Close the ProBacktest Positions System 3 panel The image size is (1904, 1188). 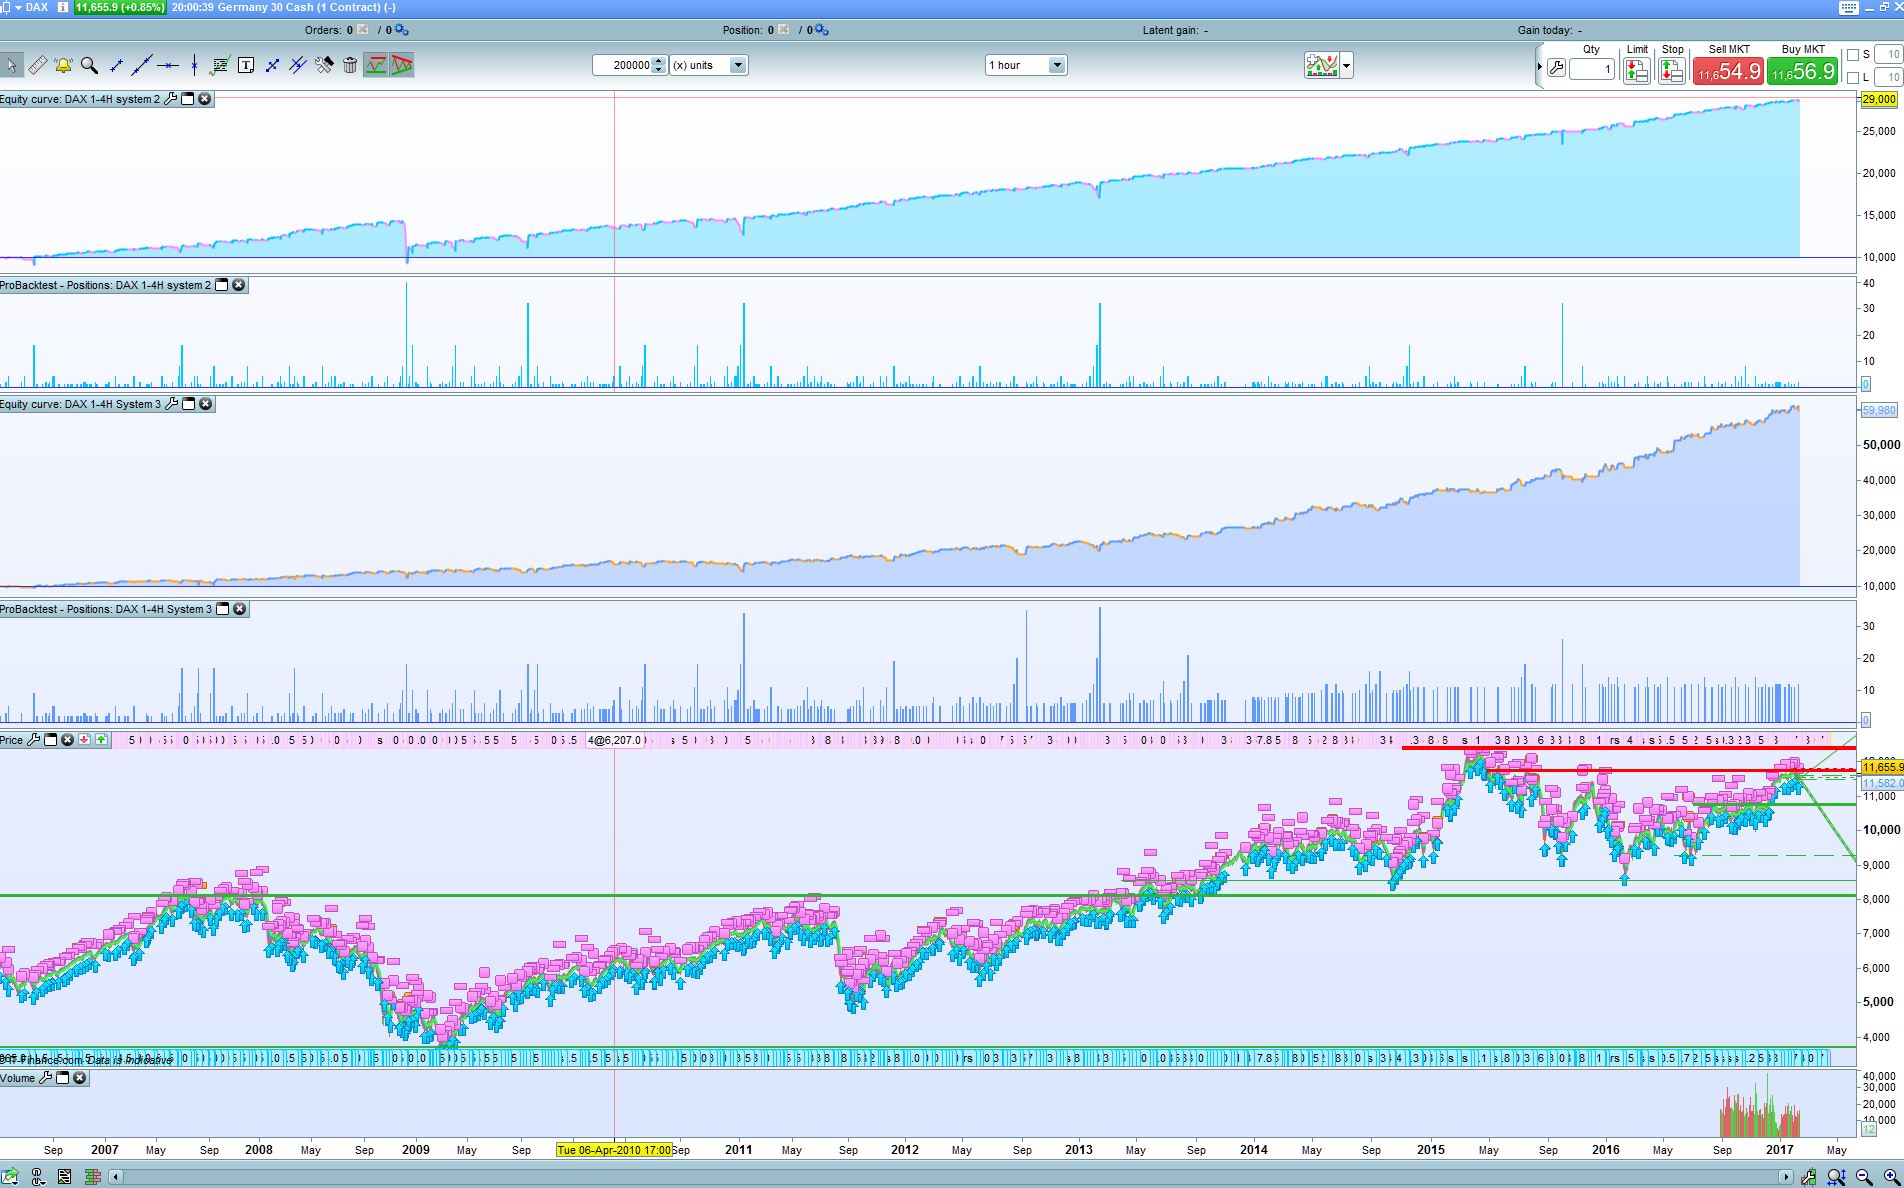239,609
